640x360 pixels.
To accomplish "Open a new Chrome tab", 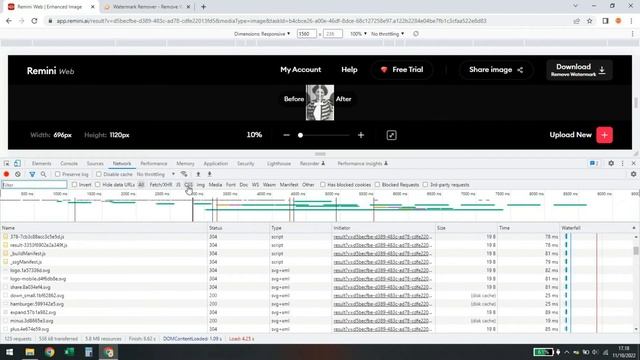I will click(x=203, y=7).
